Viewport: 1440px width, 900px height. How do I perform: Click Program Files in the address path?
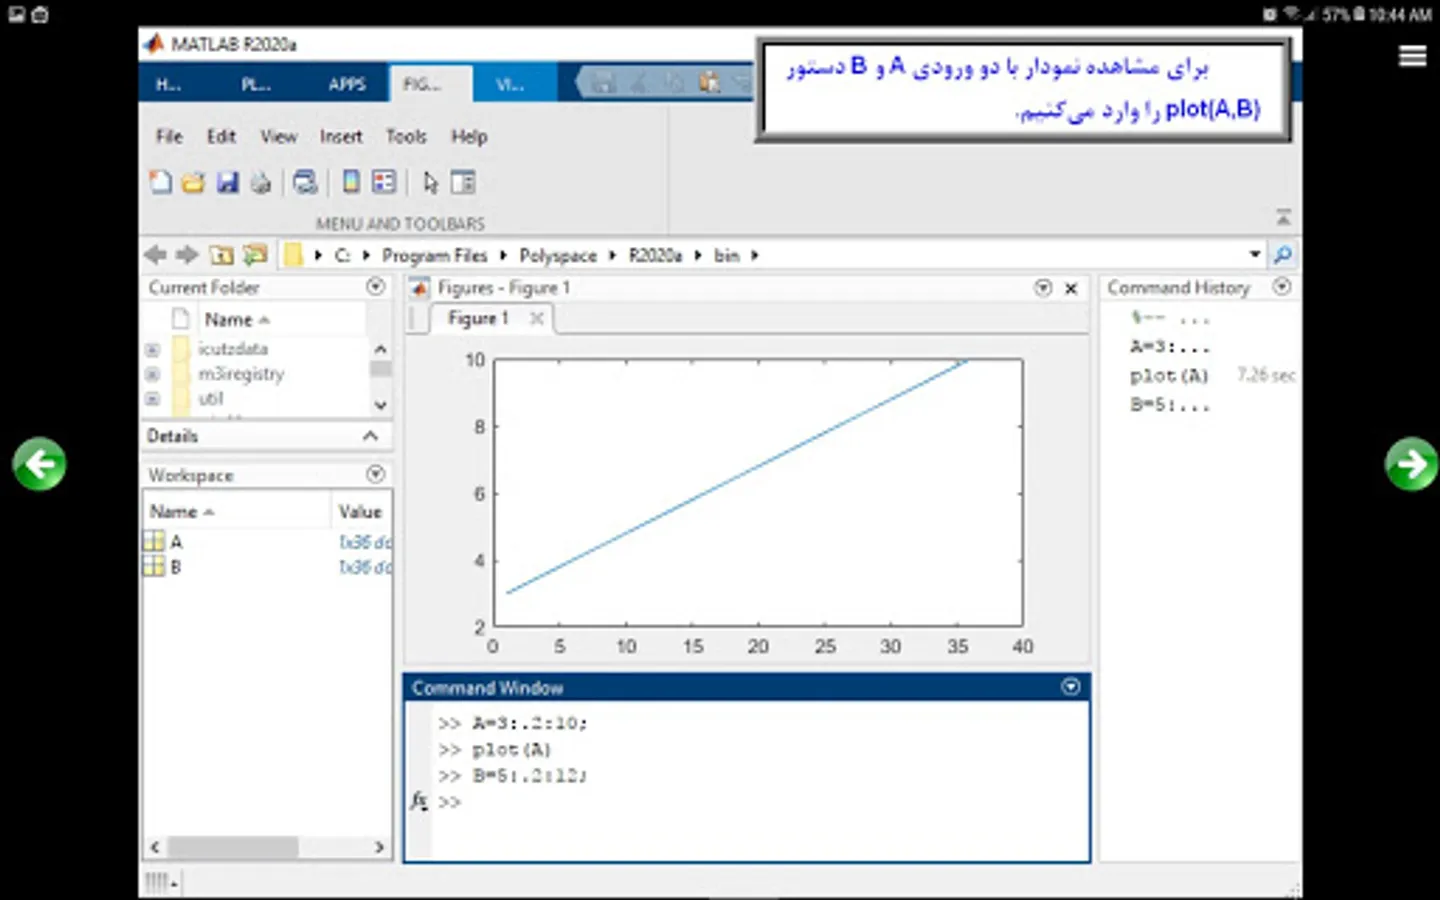[x=434, y=256]
